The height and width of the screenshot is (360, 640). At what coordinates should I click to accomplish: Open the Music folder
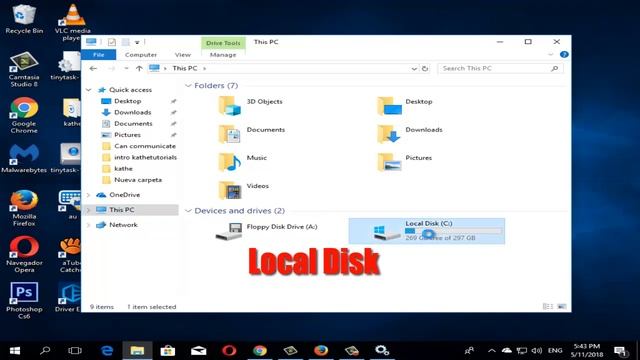pos(242,162)
